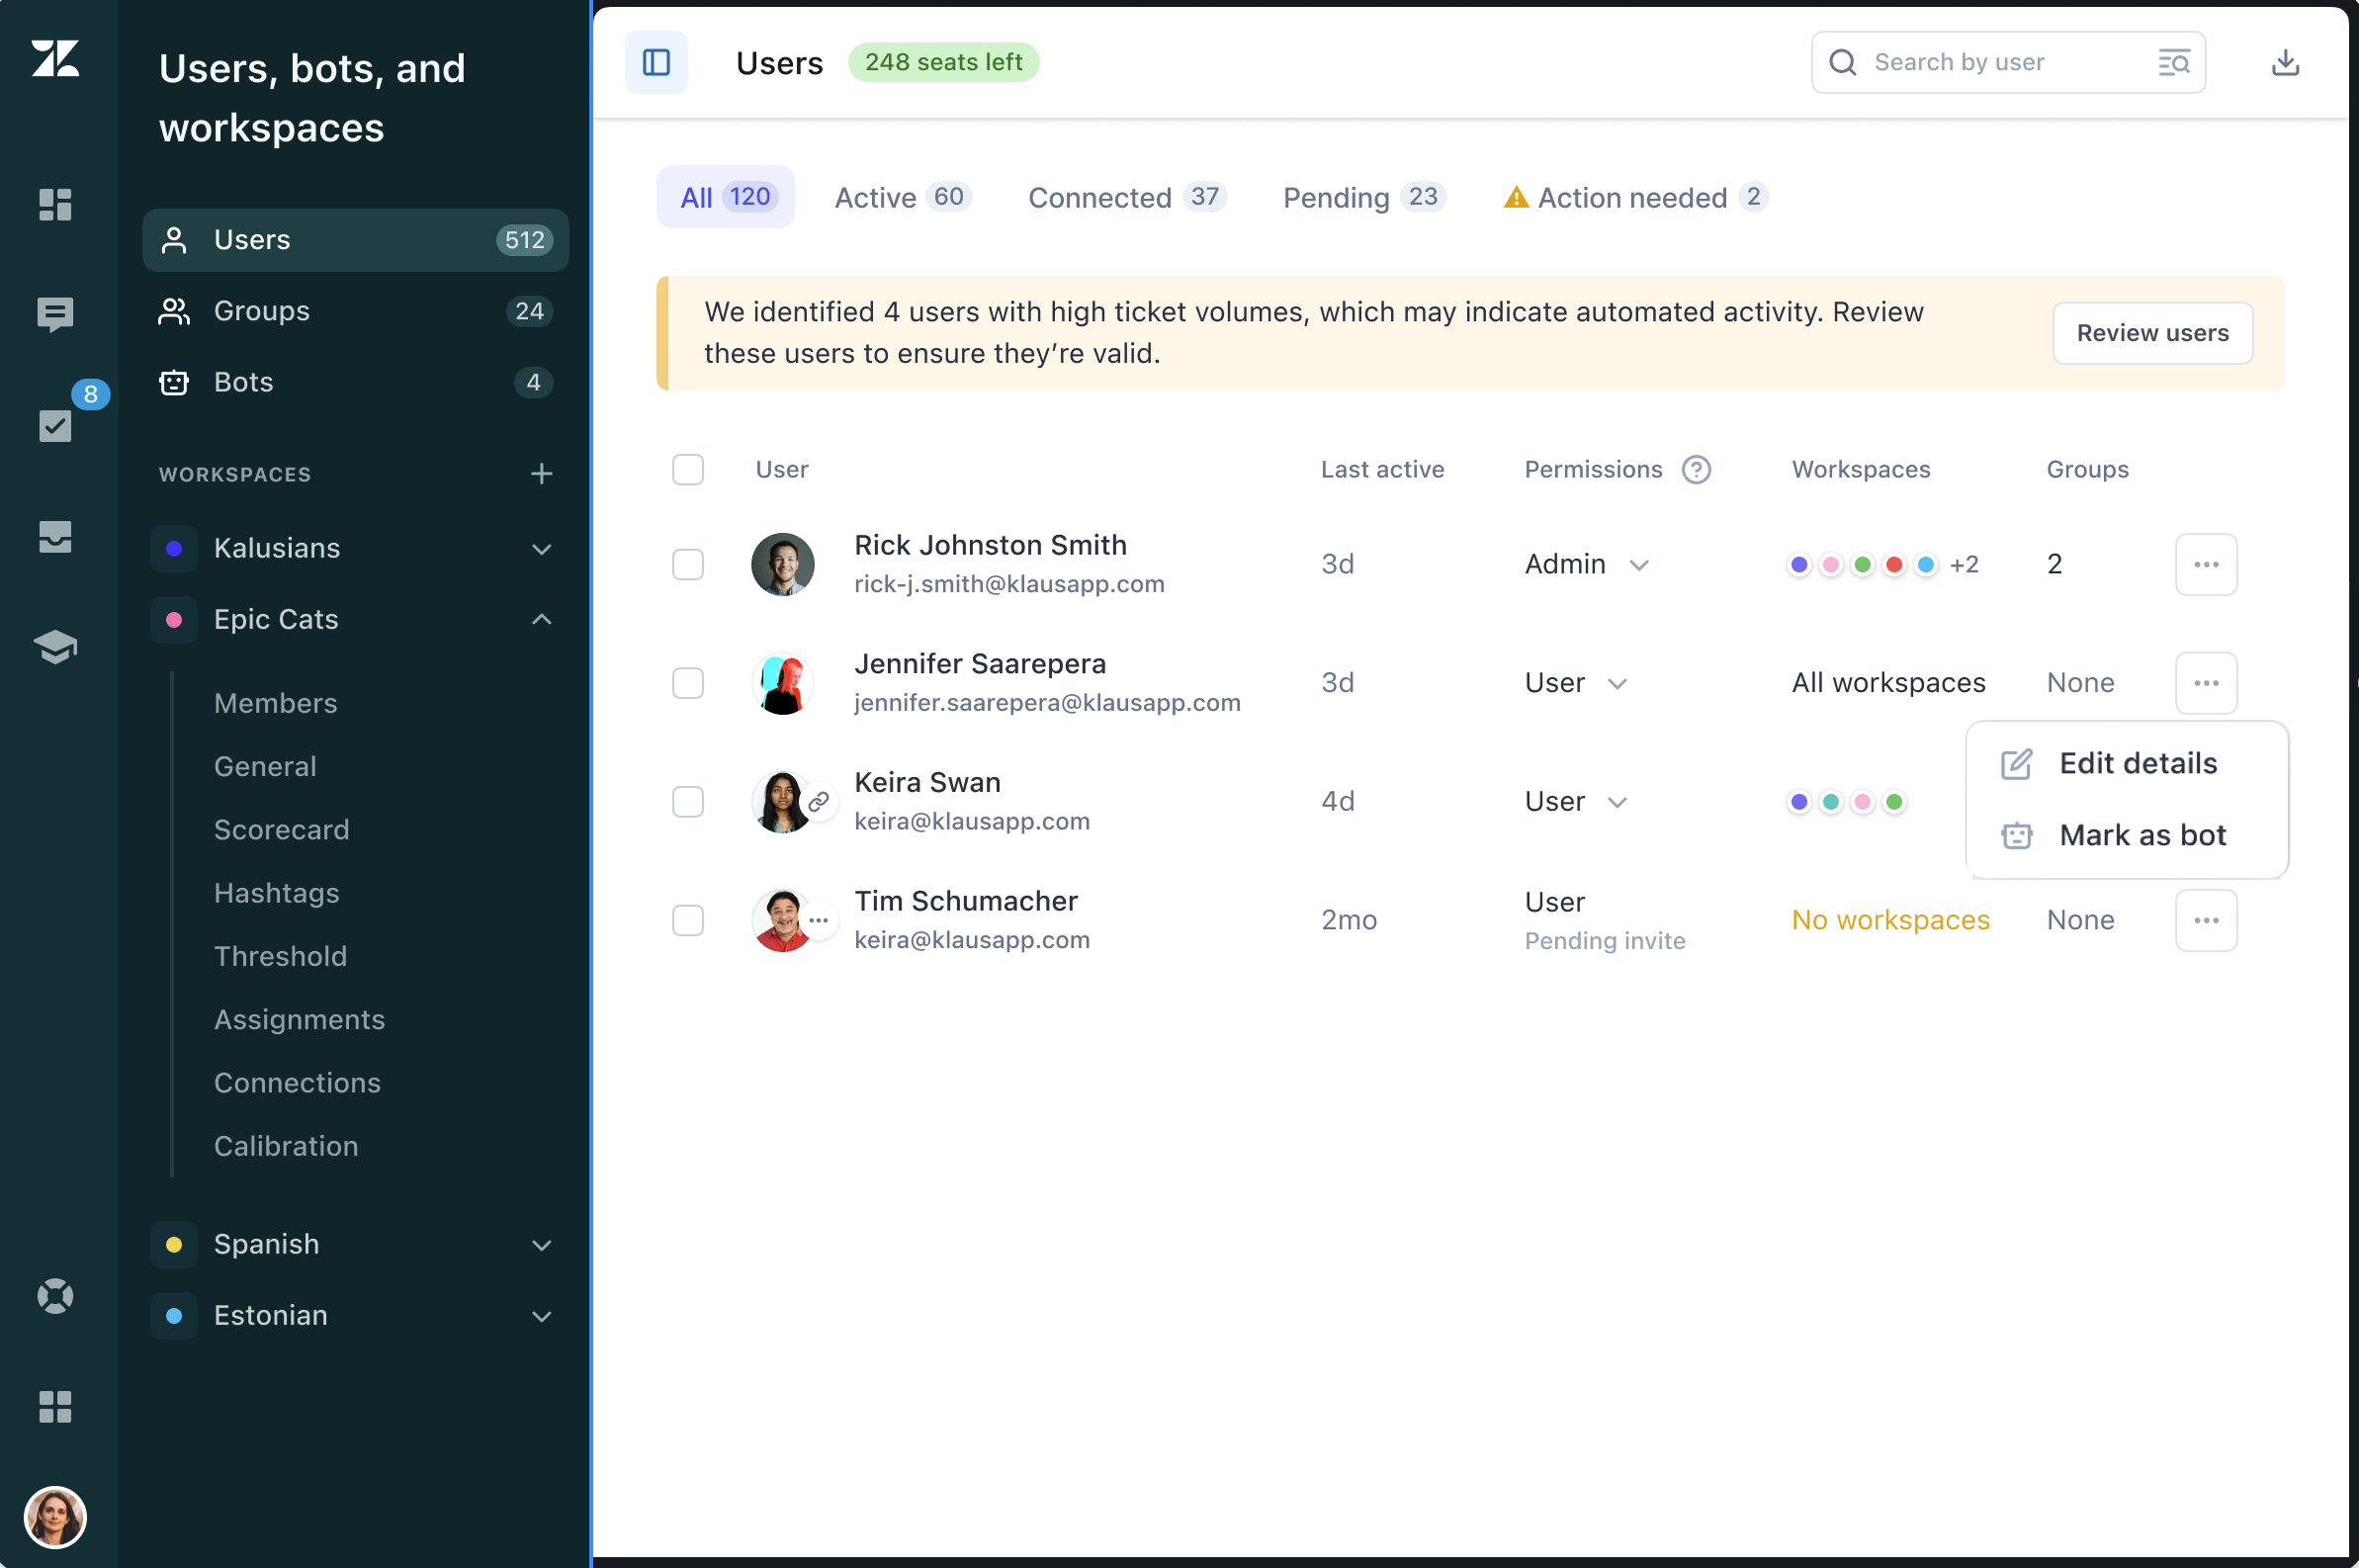Click the graduation cap coaching icon
Viewport: 2359px width, 1568px height.
(55, 647)
